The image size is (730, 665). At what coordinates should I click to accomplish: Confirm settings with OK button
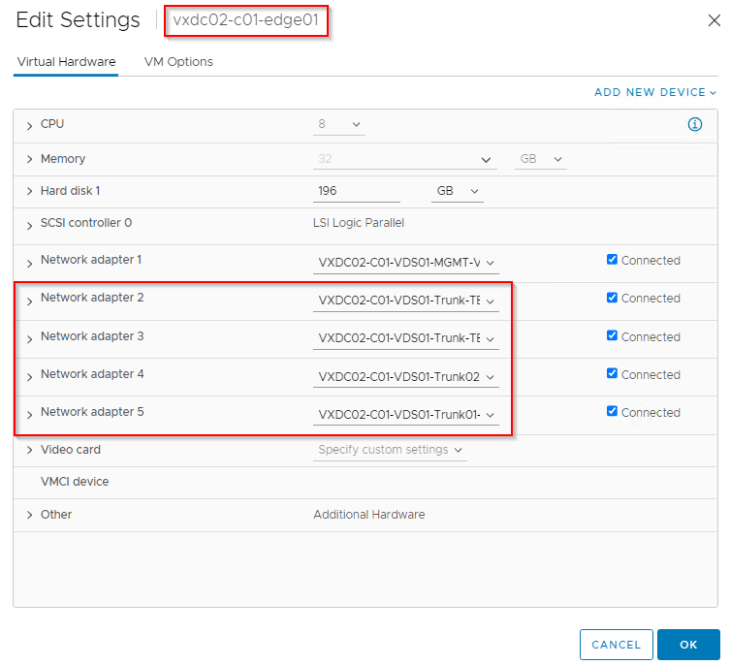688,645
